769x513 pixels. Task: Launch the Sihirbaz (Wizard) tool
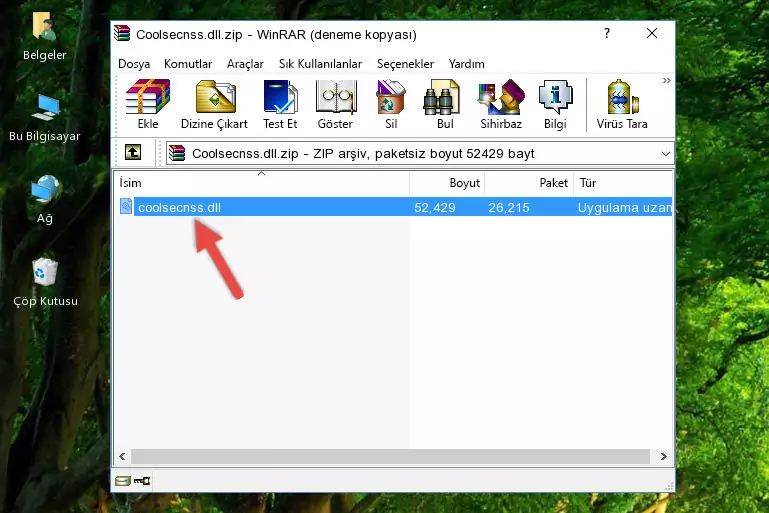(x=501, y=104)
